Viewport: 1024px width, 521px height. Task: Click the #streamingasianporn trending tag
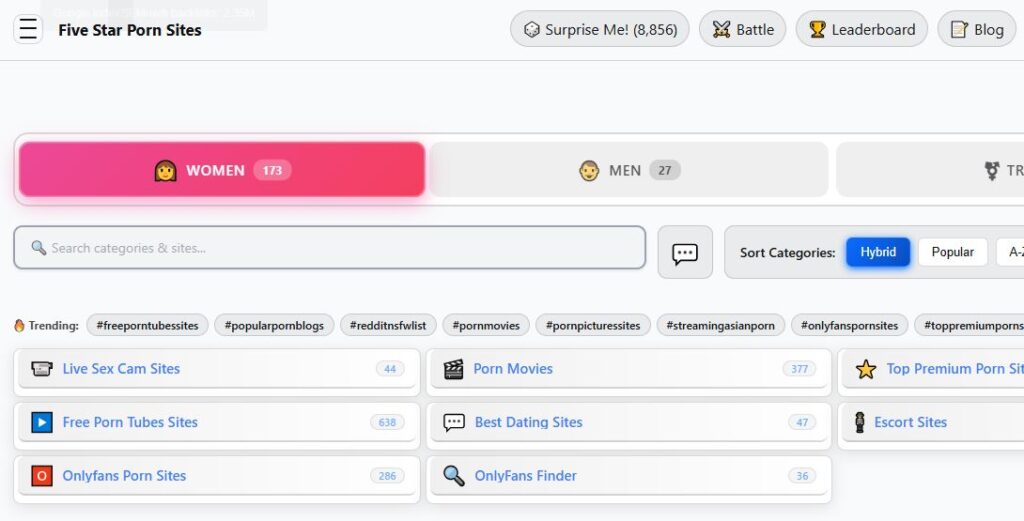(x=720, y=325)
